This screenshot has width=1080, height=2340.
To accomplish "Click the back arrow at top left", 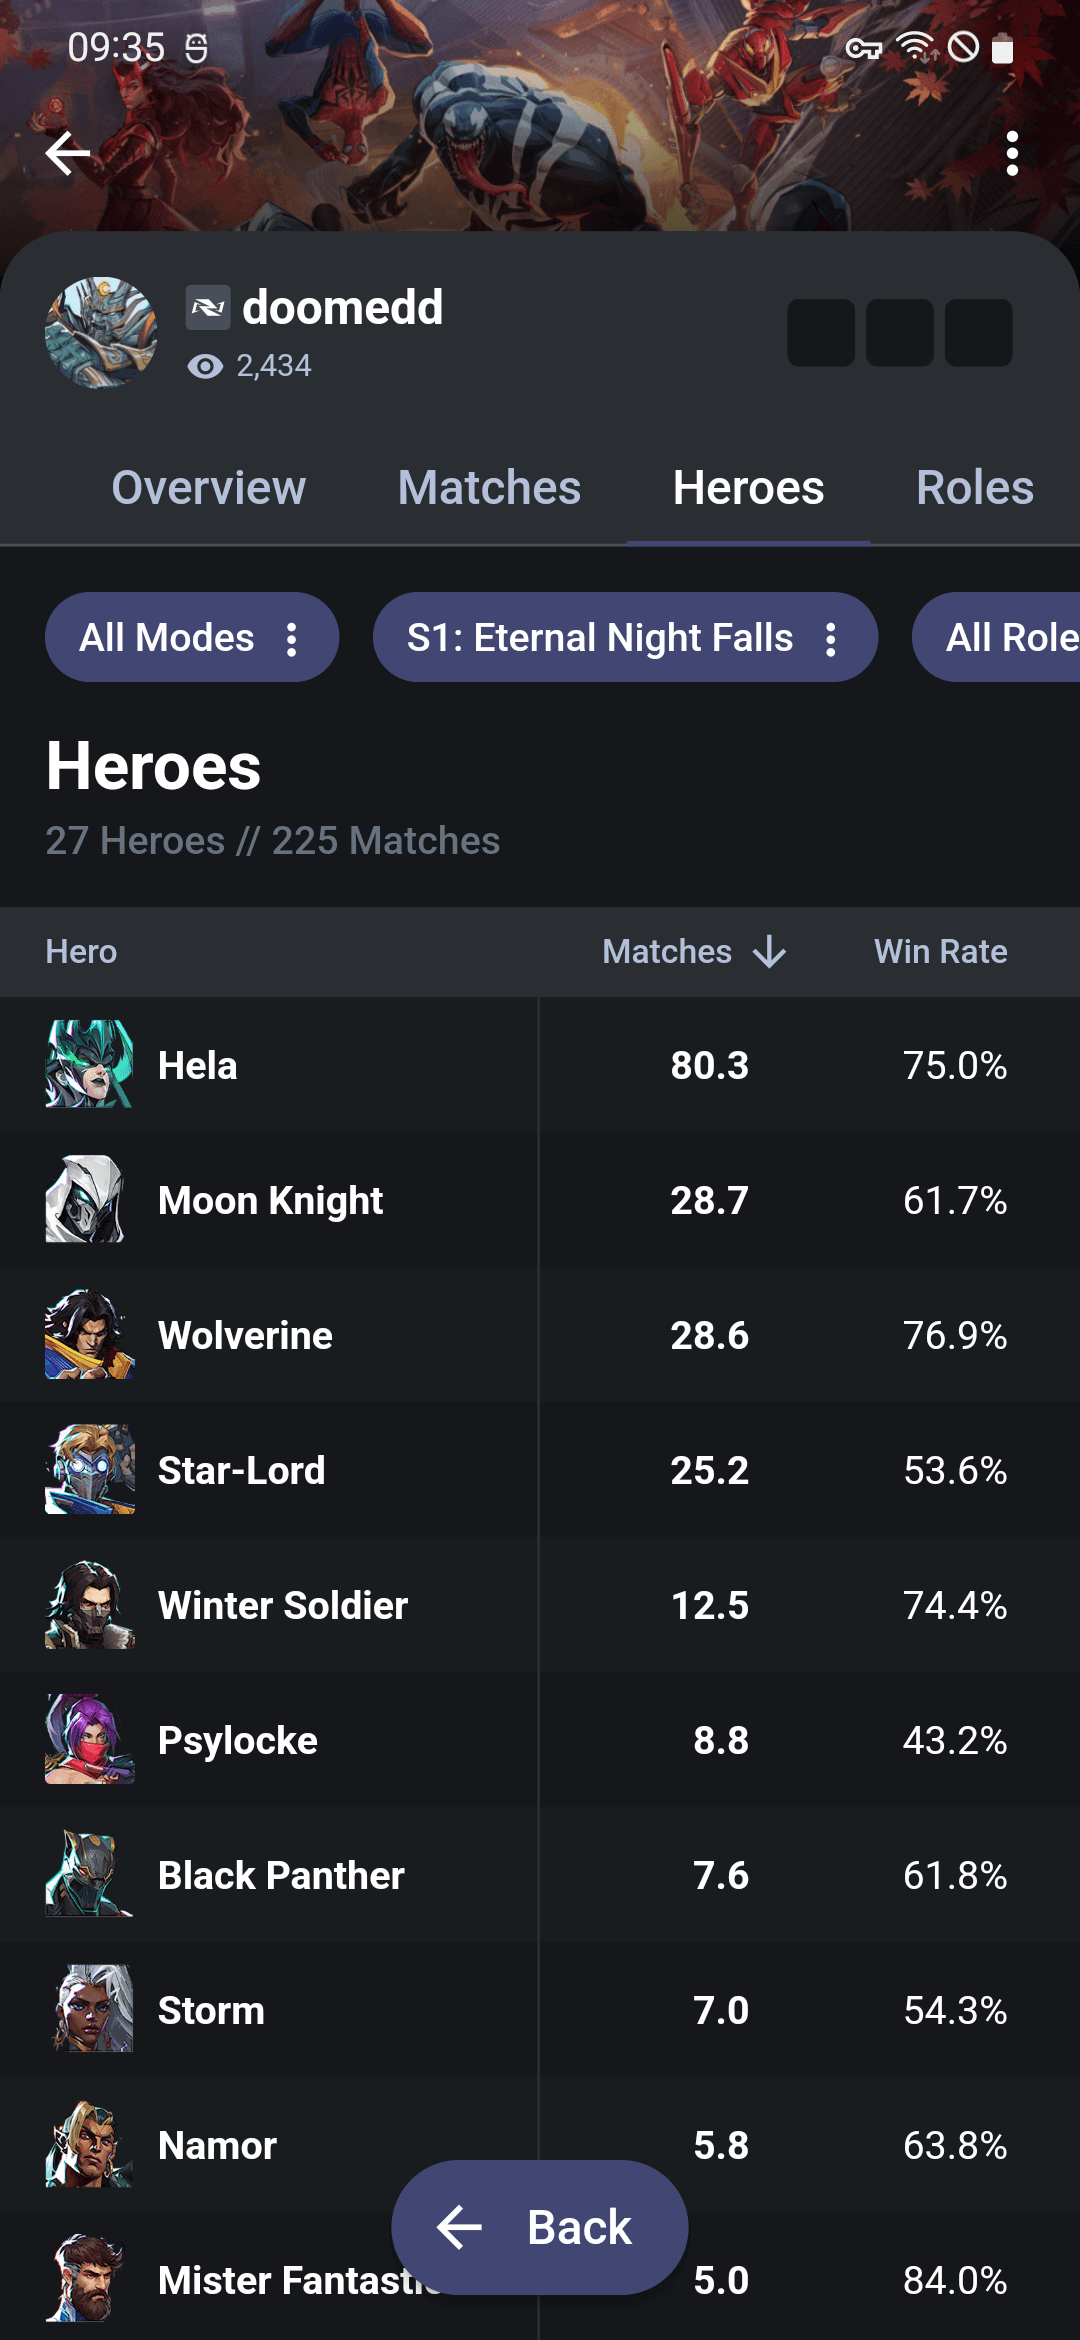I will [66, 153].
